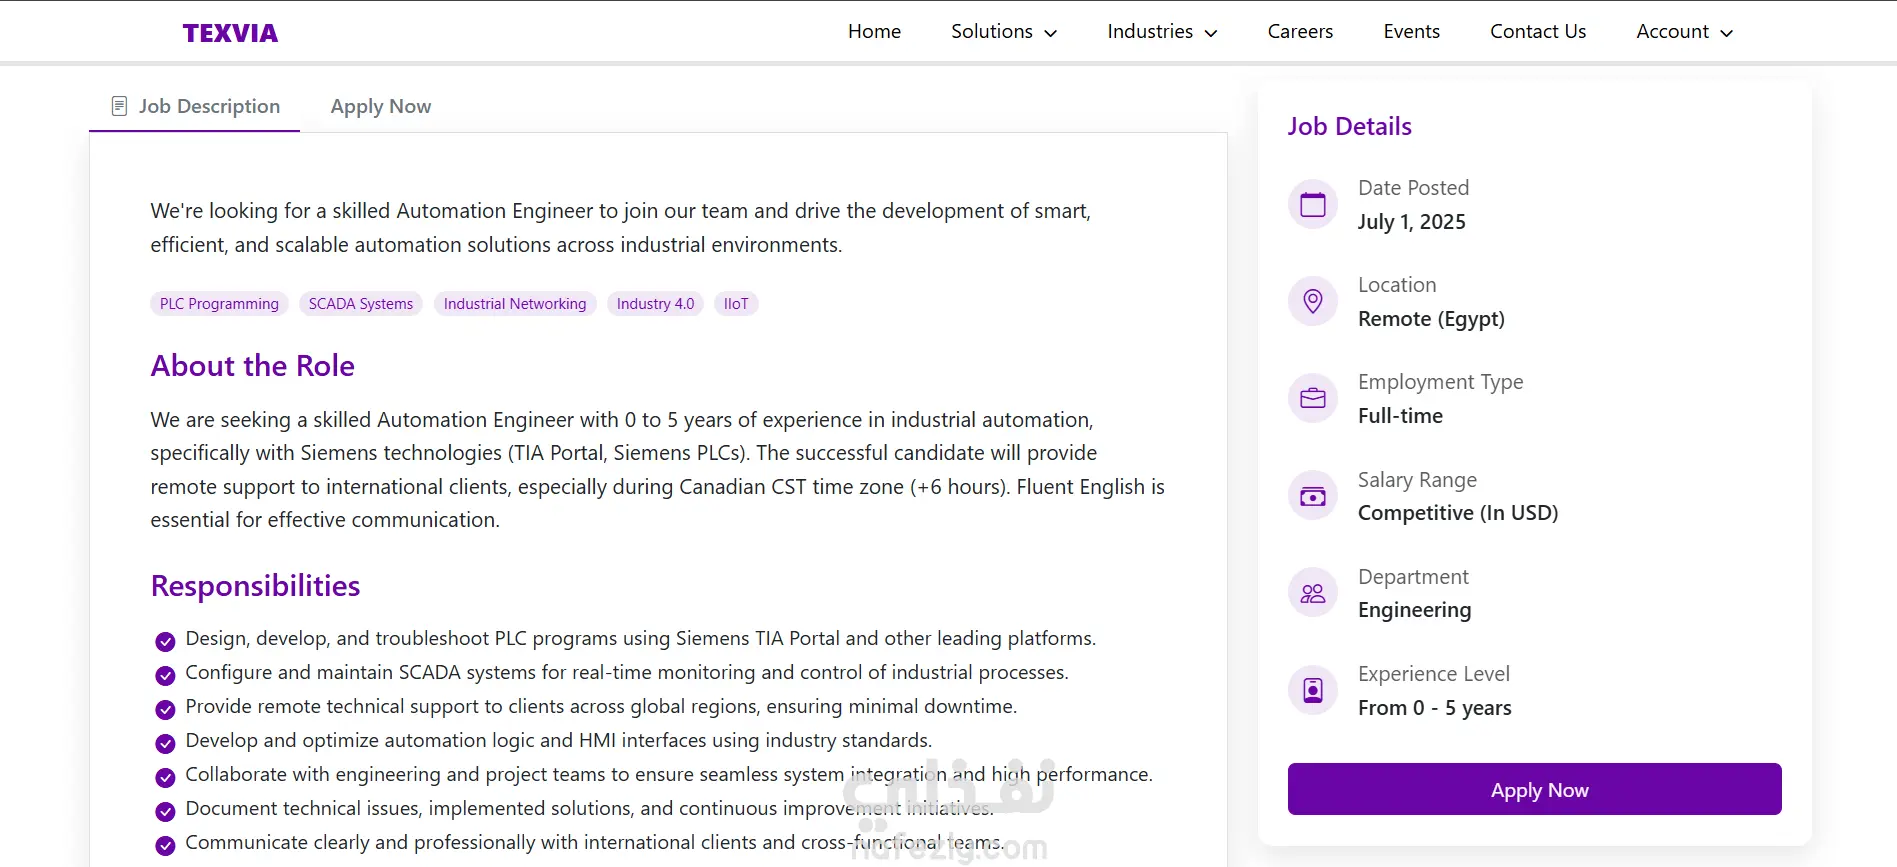Open the Industries dropdown menu

(1162, 32)
